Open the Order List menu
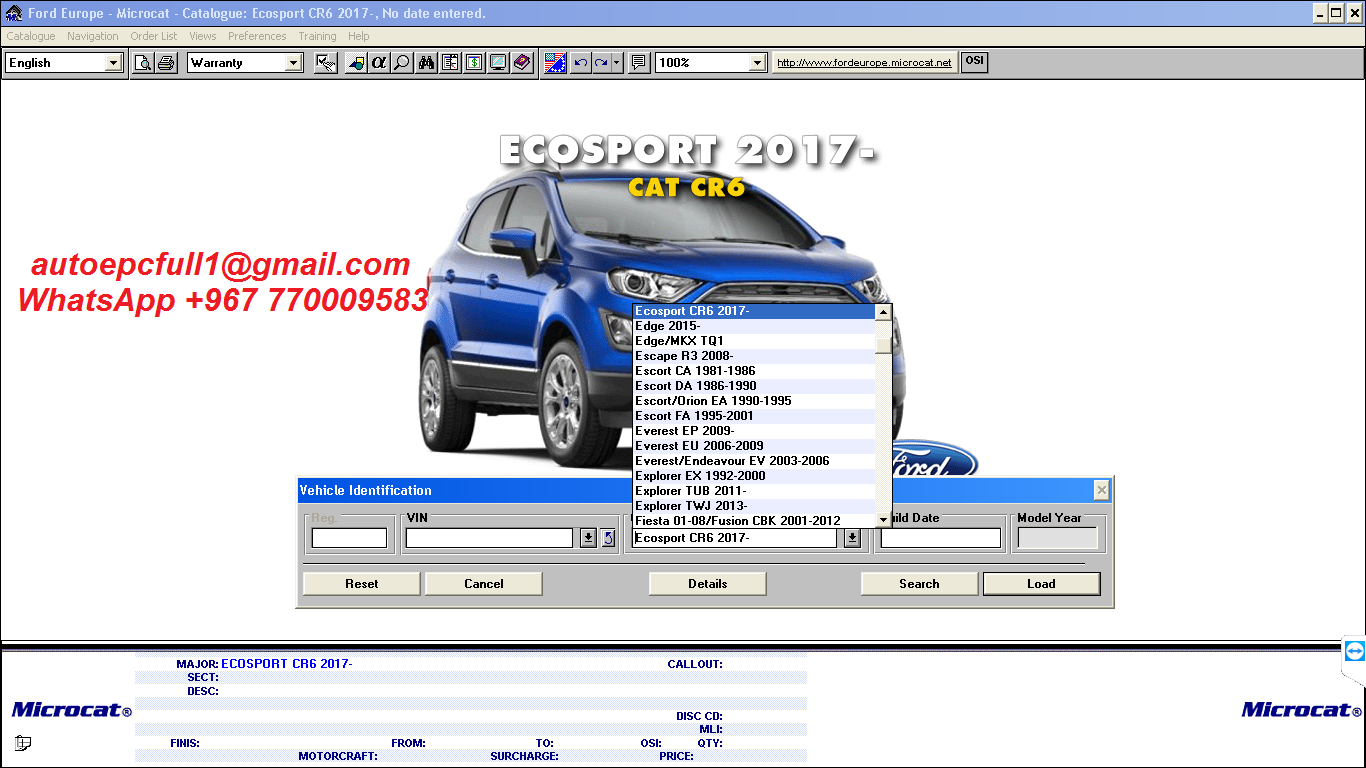 pos(154,36)
